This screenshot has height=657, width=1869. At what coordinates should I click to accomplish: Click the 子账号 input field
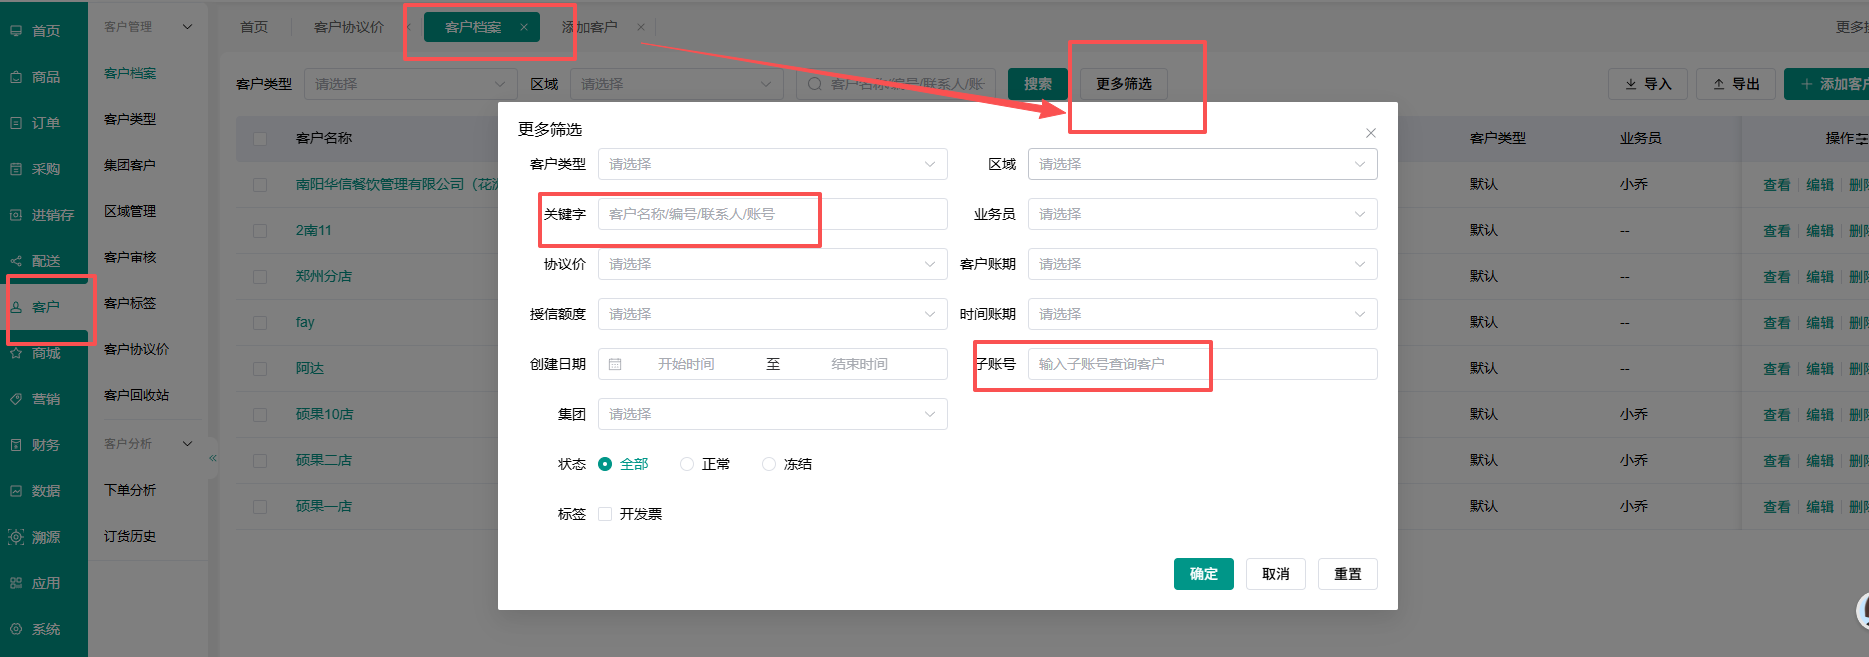click(1203, 364)
